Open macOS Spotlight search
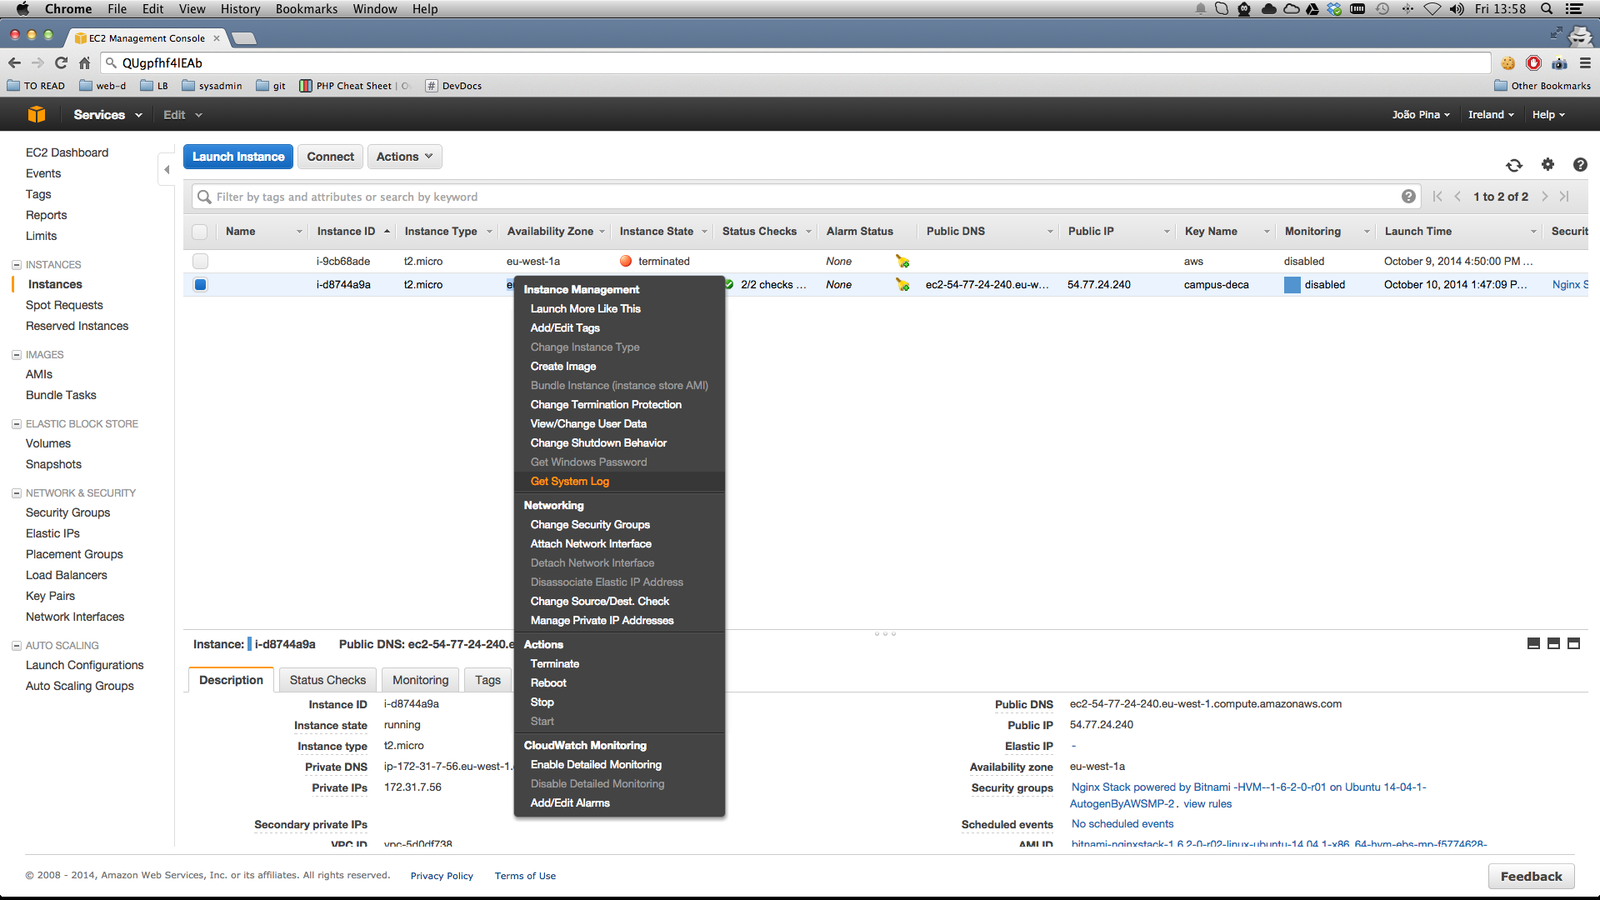The height and width of the screenshot is (900, 1600). pyautogui.click(x=1547, y=9)
